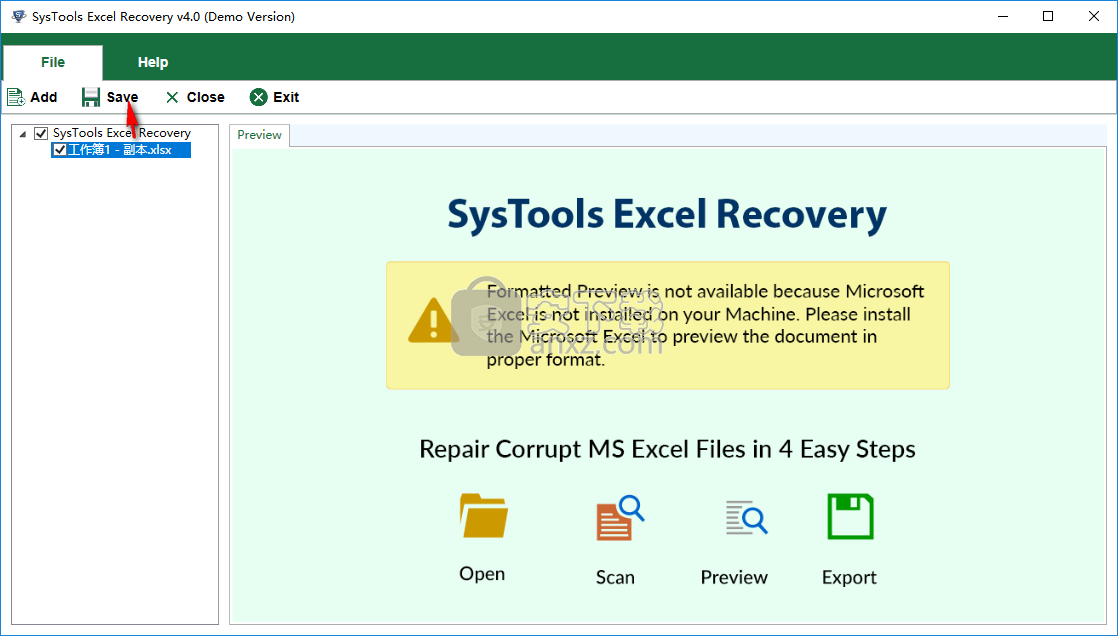This screenshot has width=1118, height=636.
Task: Collapse the SysTools Excel Recovery tree node
Action: pyautogui.click(x=23, y=133)
